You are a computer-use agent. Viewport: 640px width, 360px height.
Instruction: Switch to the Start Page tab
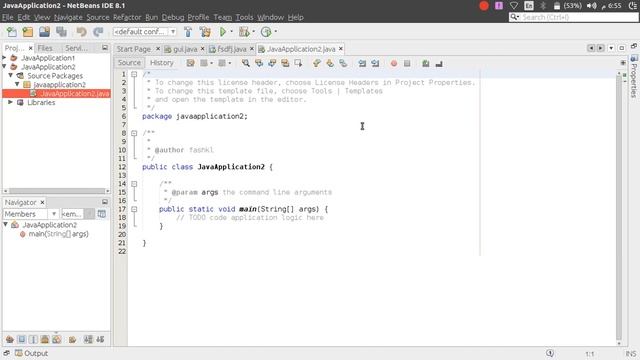[x=134, y=49]
